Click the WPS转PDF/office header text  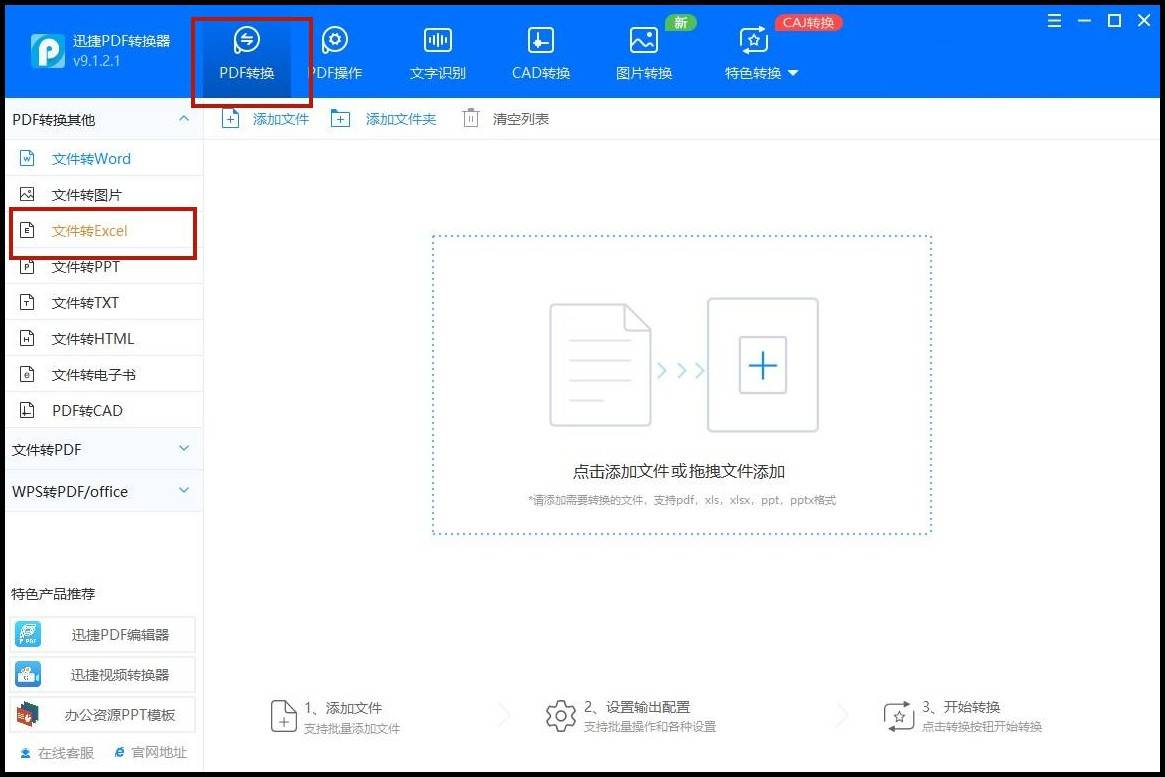(x=70, y=492)
